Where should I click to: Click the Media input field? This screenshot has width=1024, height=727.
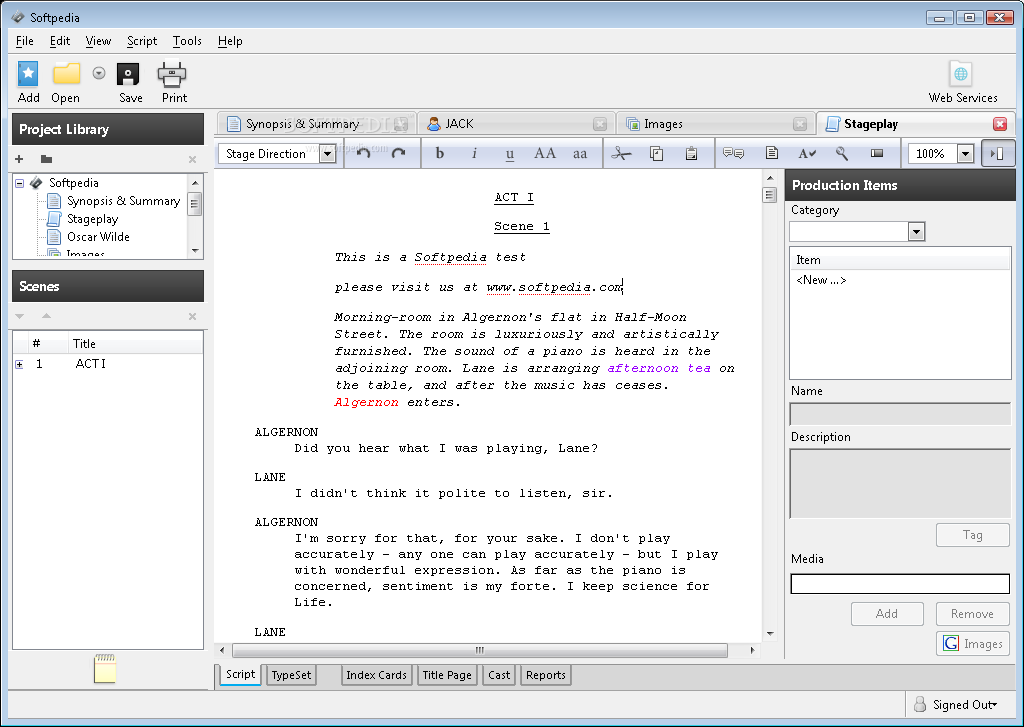[x=900, y=583]
